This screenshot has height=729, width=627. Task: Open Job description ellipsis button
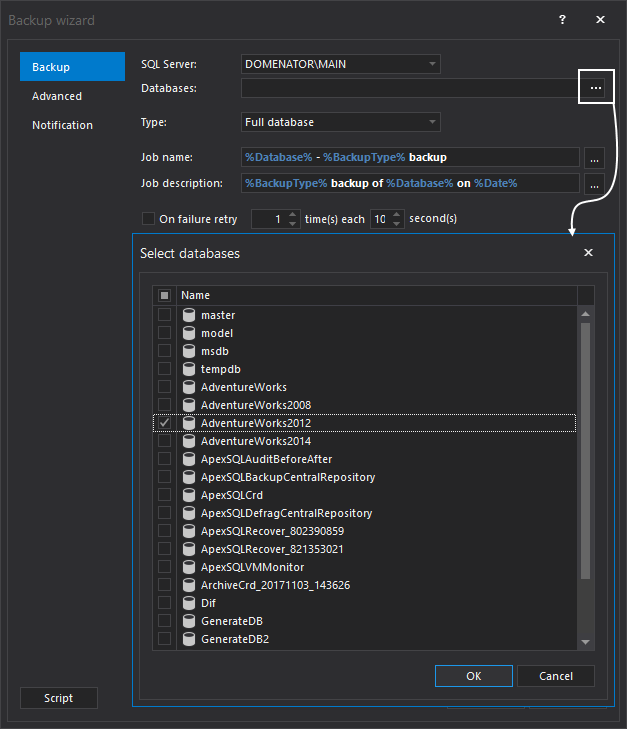(x=594, y=183)
